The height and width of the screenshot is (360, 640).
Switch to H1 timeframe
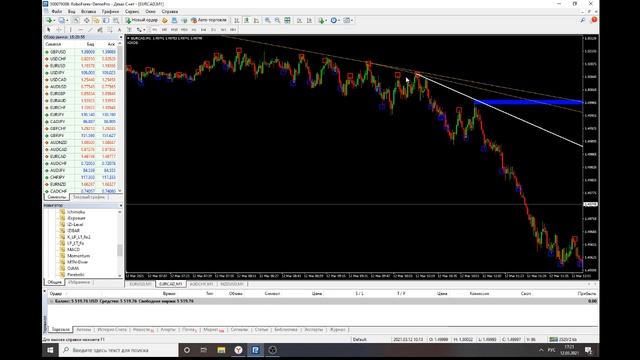pyautogui.click(x=194, y=30)
